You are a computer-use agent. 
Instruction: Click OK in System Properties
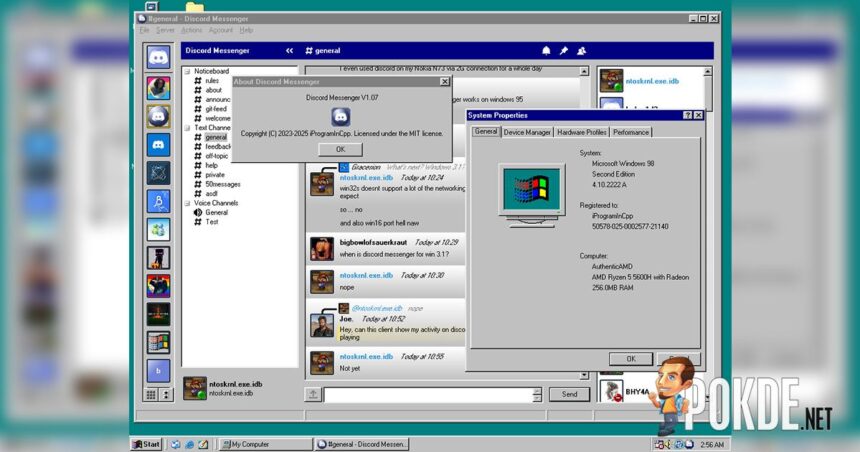click(x=631, y=359)
